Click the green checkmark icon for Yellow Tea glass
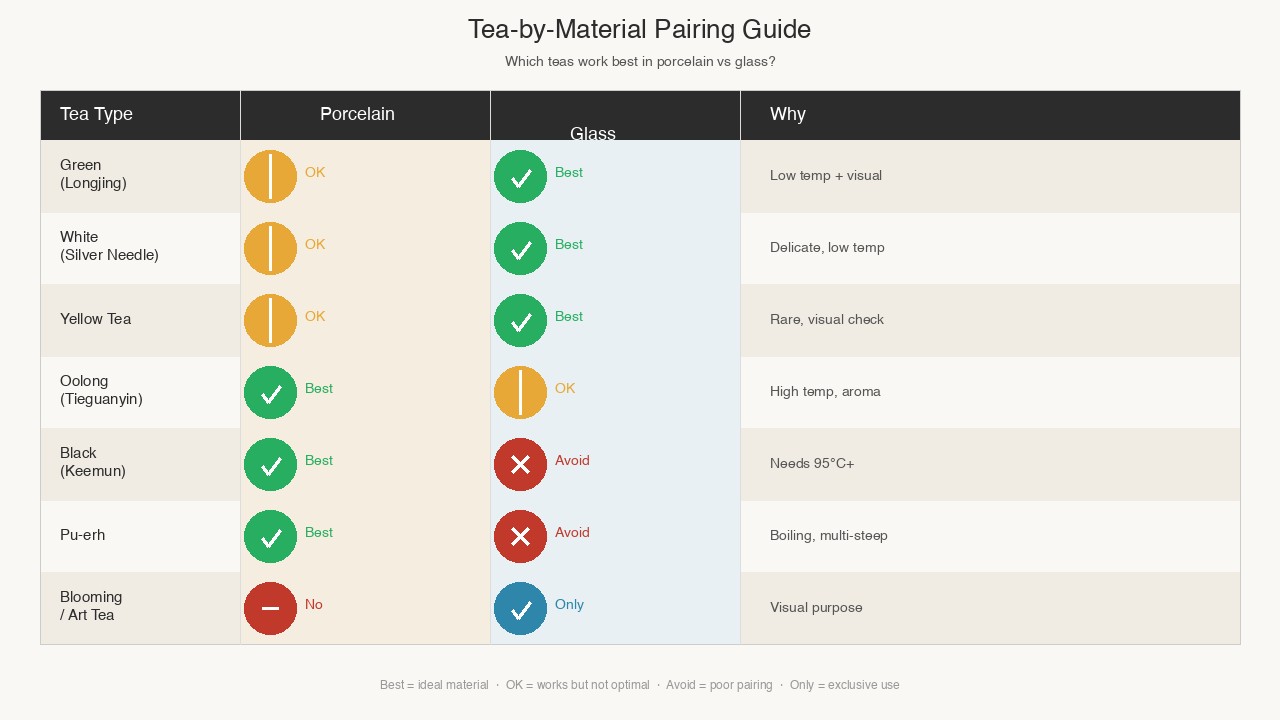Viewport: 1280px width, 720px height. point(520,320)
